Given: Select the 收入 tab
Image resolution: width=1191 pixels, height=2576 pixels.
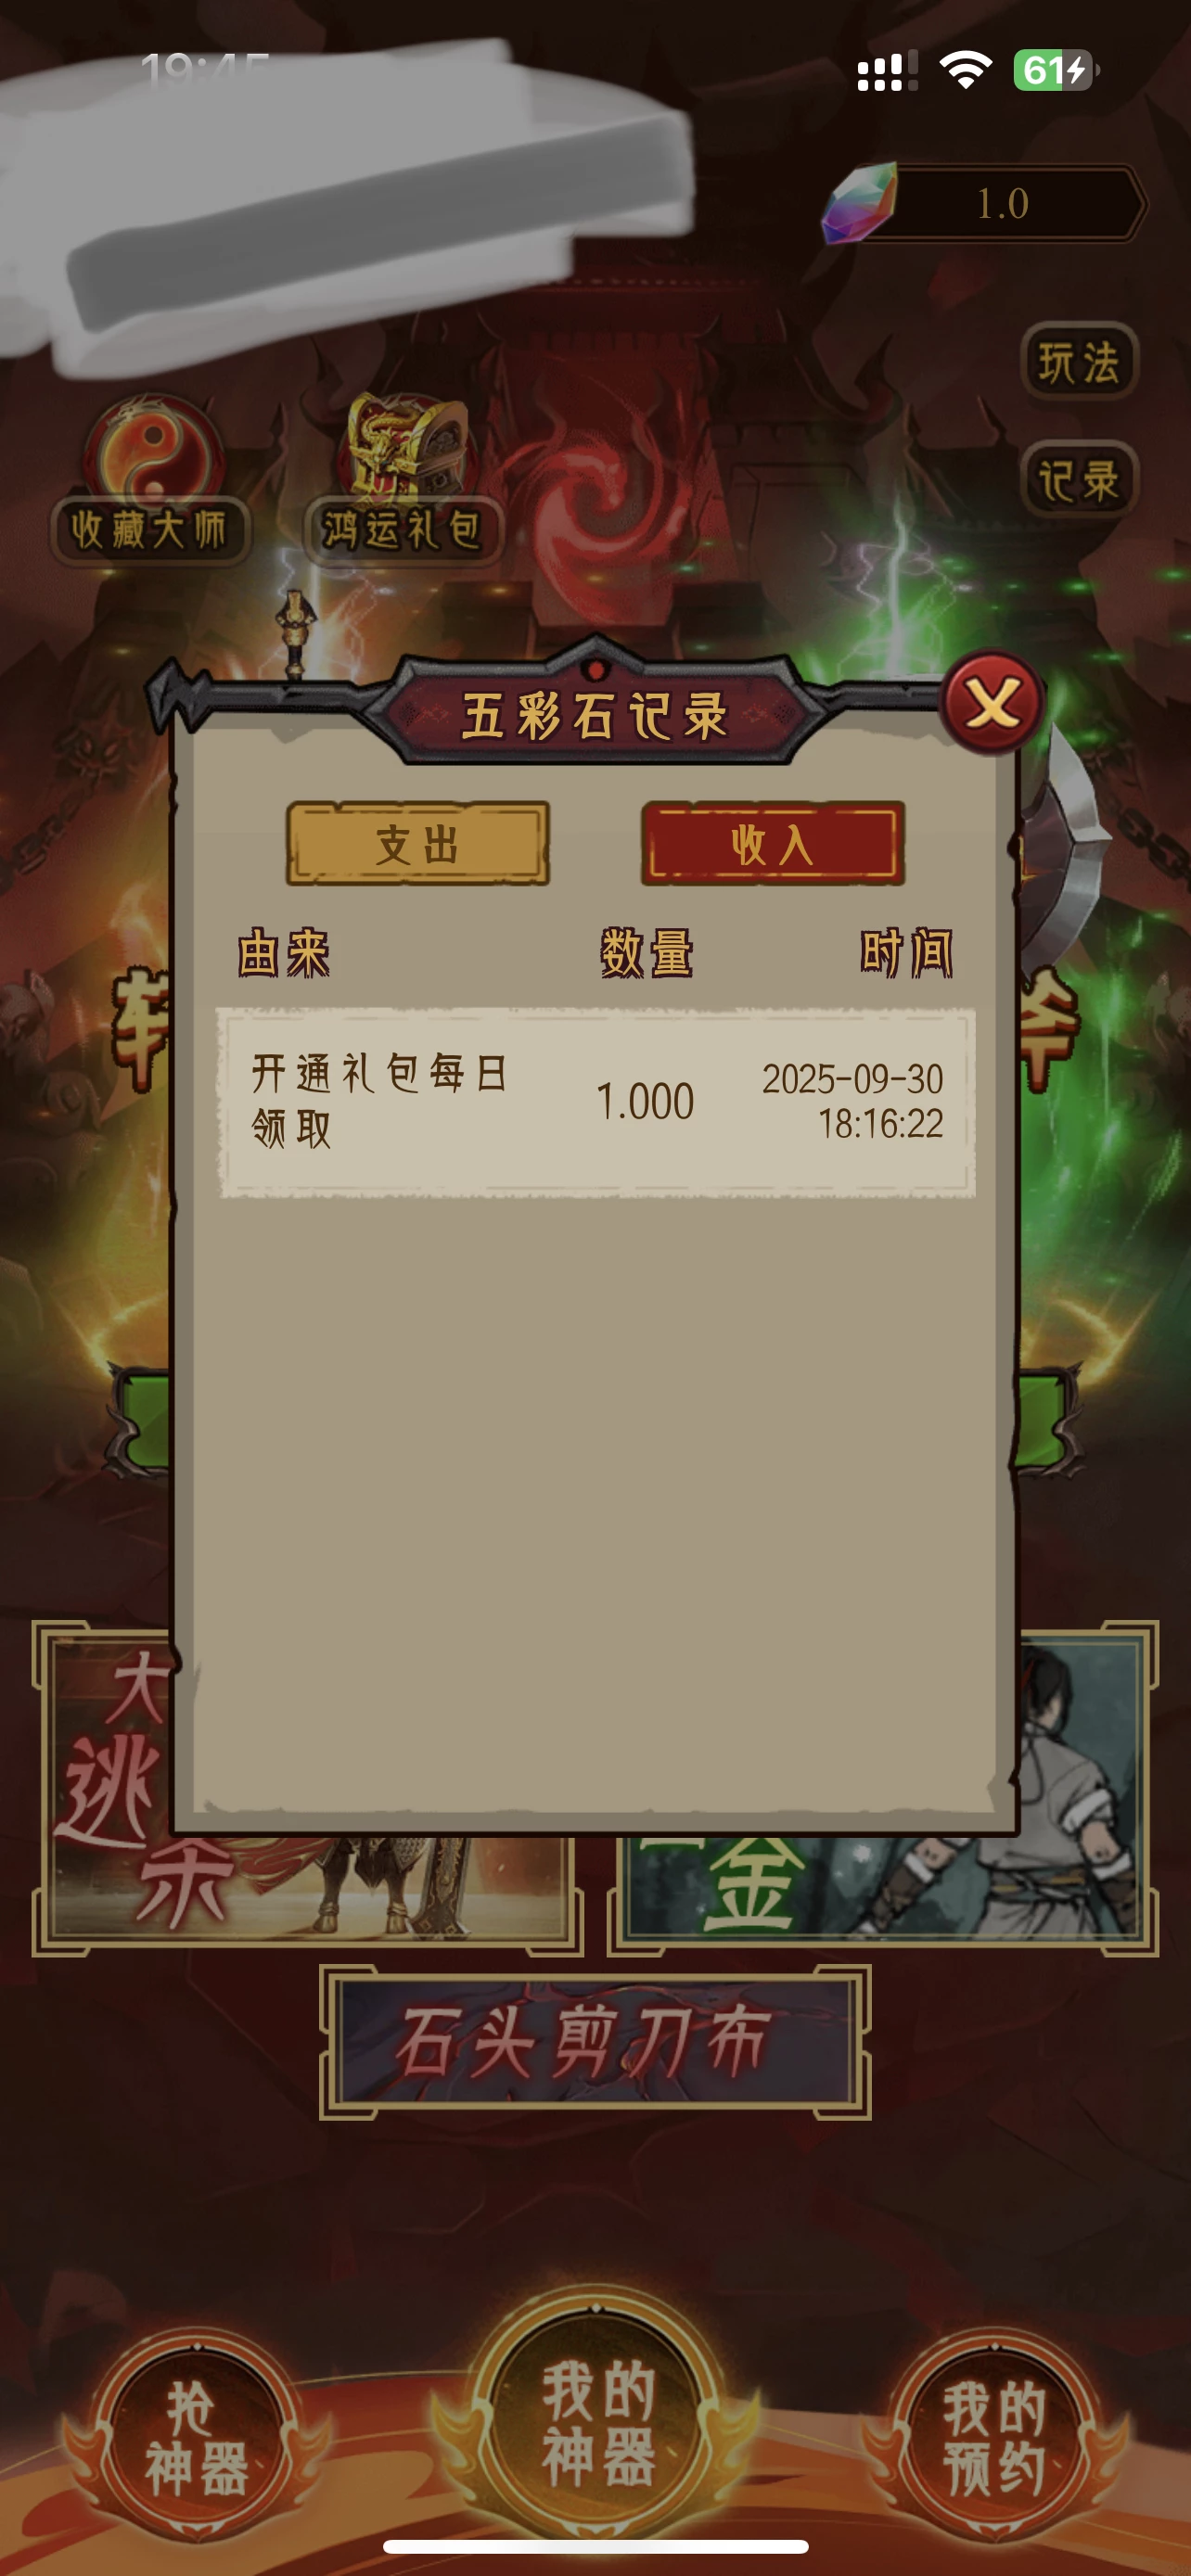Looking at the screenshot, I should 772,843.
